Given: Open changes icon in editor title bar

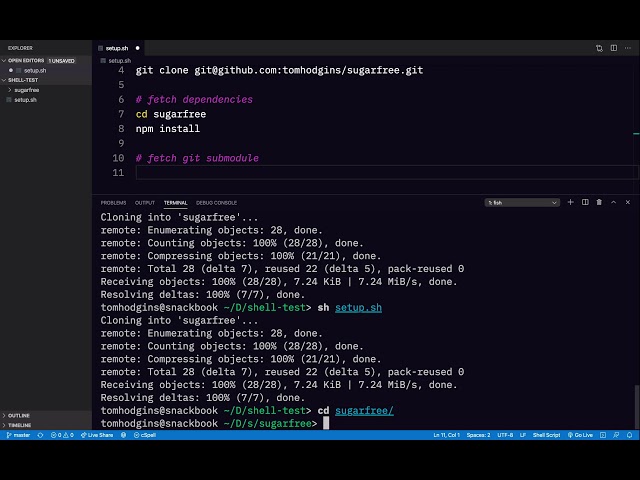Looking at the screenshot, I should click(x=599, y=48).
